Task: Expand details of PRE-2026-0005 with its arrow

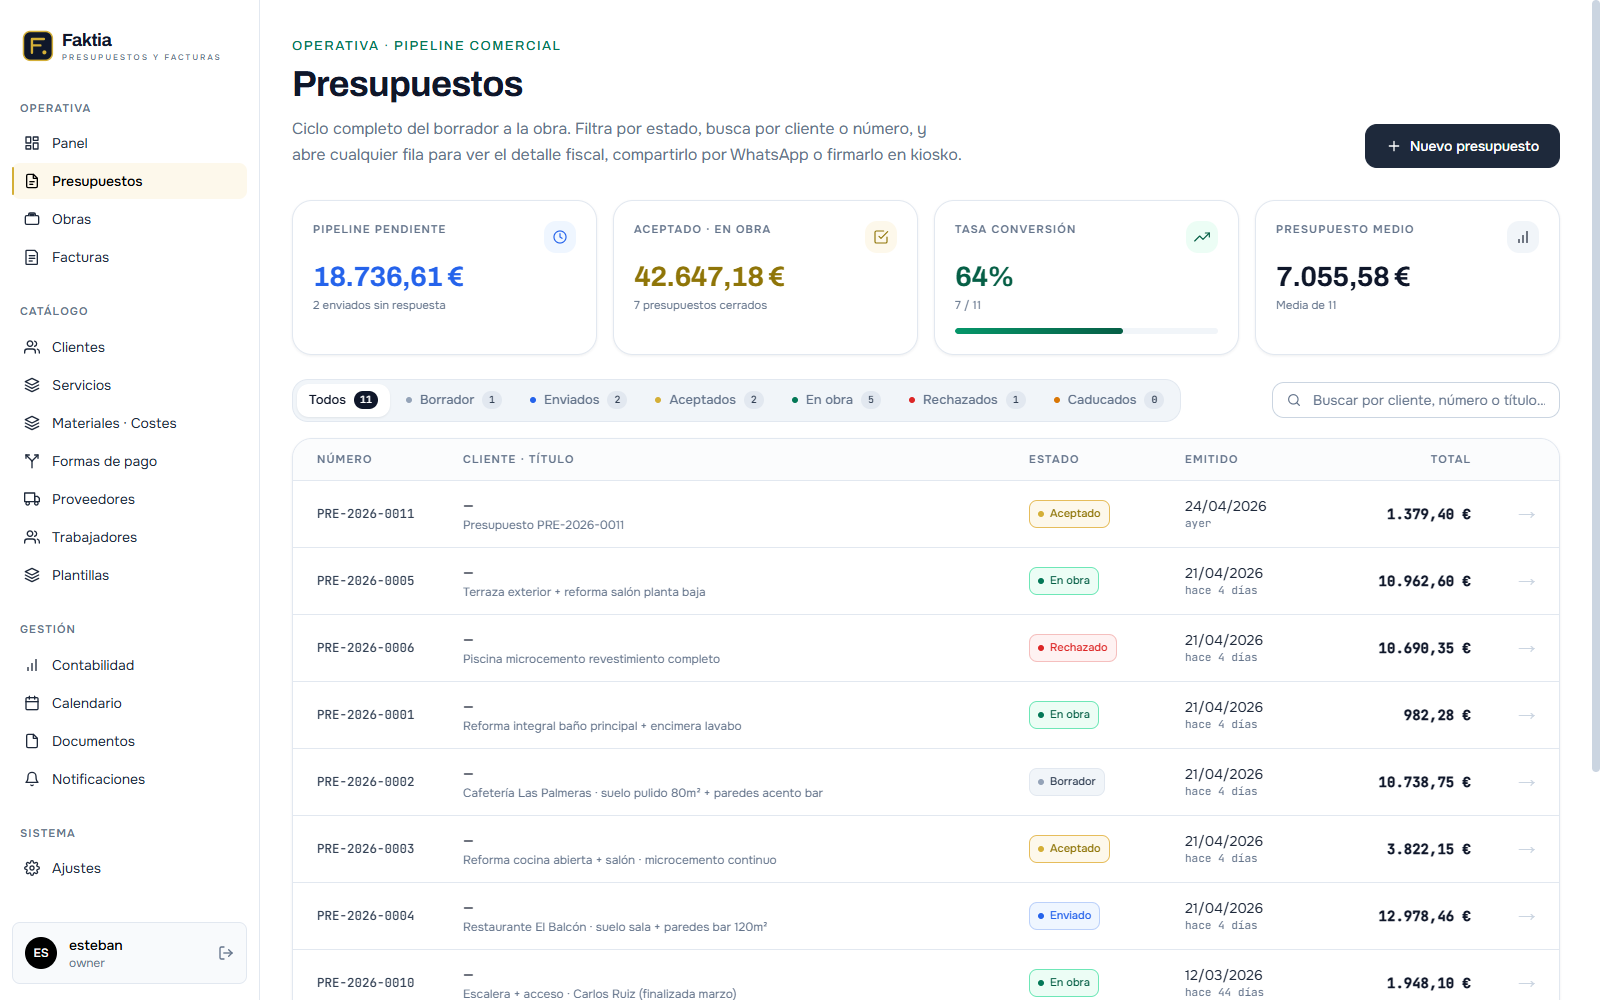Action: pyautogui.click(x=1527, y=581)
